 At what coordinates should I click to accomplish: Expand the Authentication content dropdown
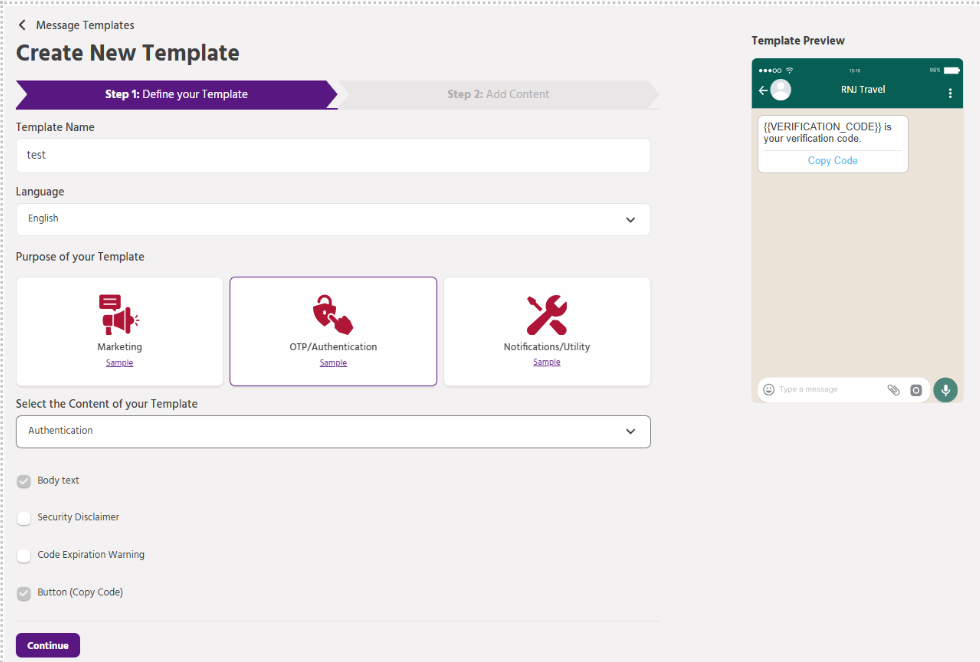coord(333,431)
